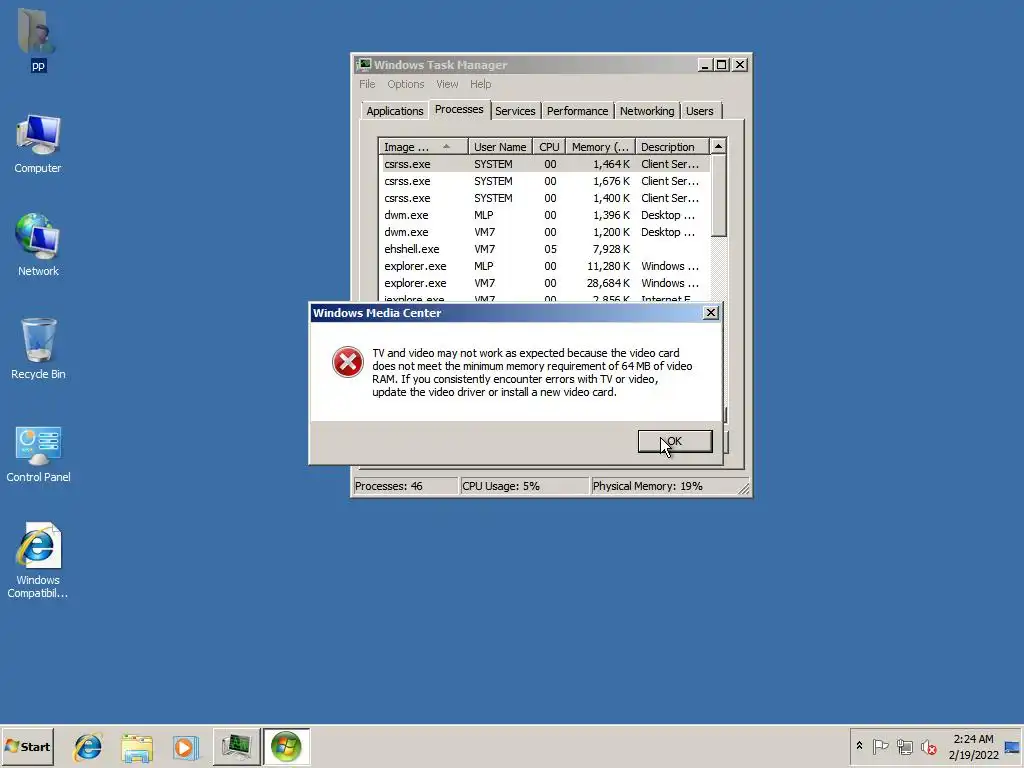Open Action Center flag tray icon
Viewport: 1024px width, 768px height.
(880, 746)
